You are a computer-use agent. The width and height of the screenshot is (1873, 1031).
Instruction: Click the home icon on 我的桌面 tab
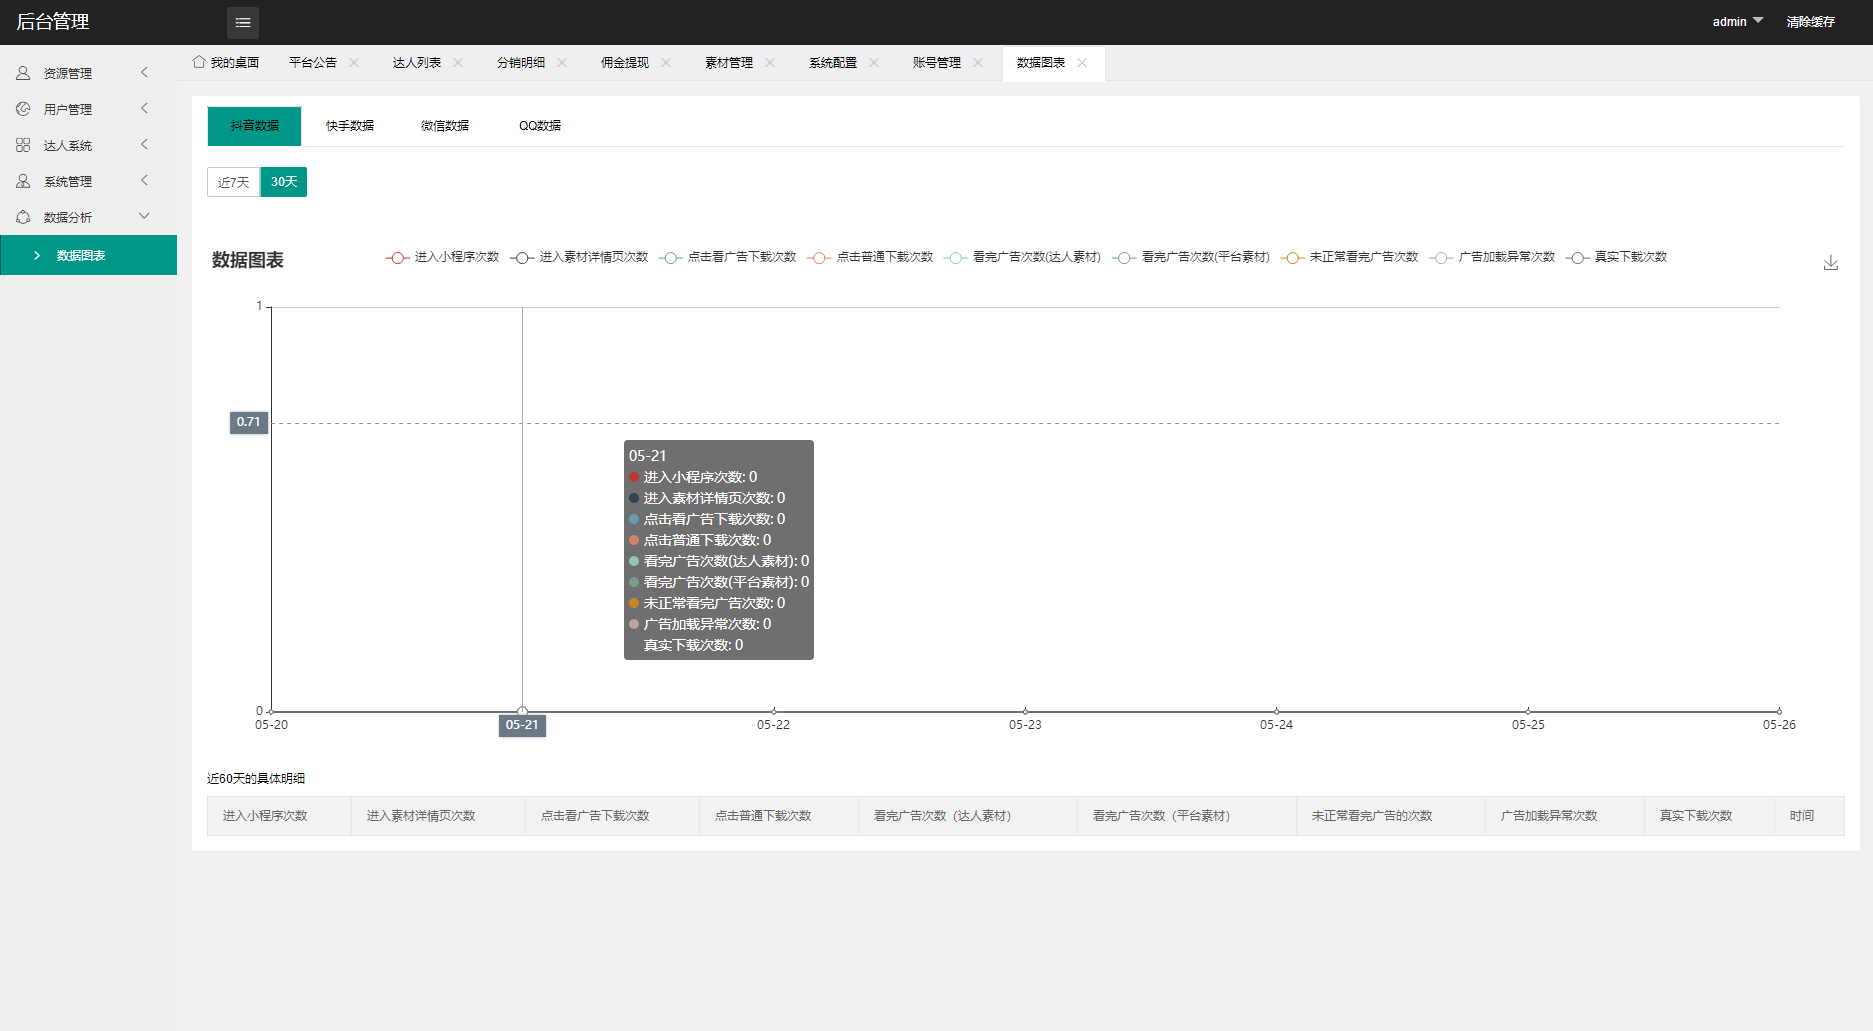click(x=198, y=62)
